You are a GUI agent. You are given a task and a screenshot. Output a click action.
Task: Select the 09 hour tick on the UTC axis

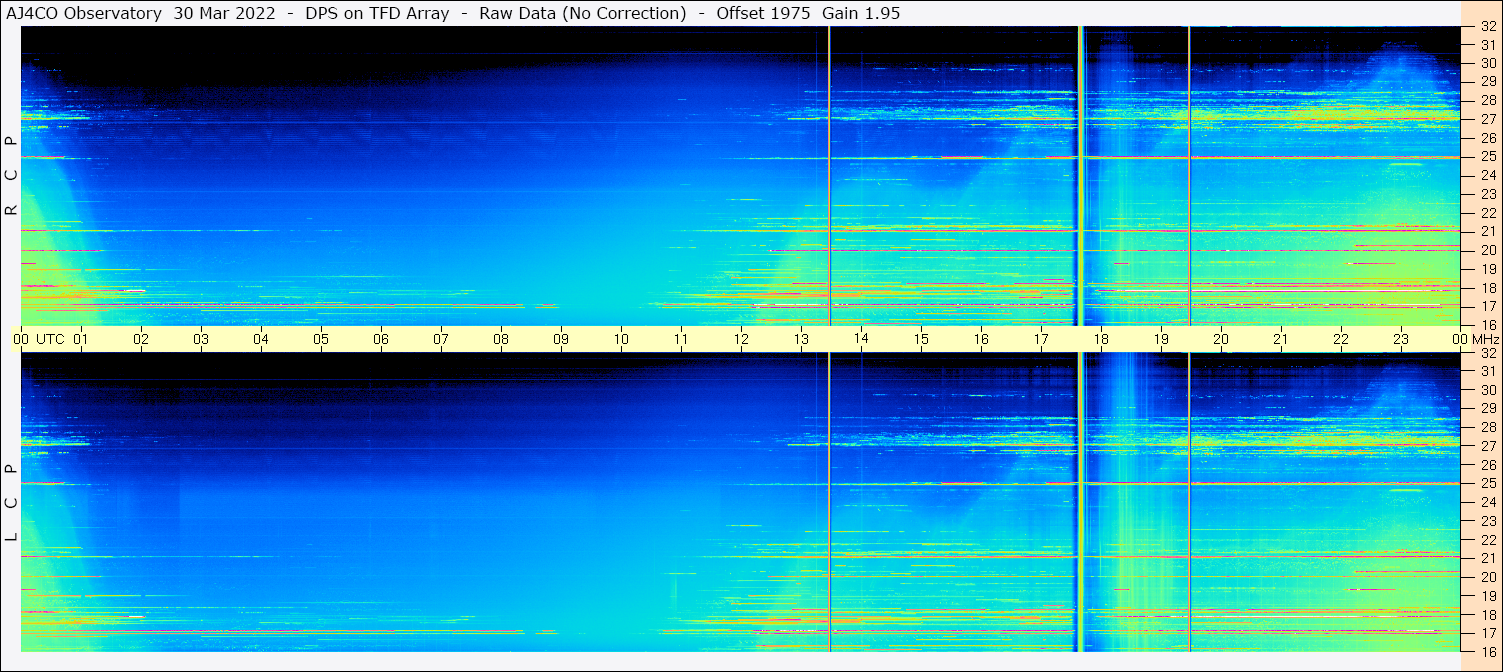pos(561,339)
